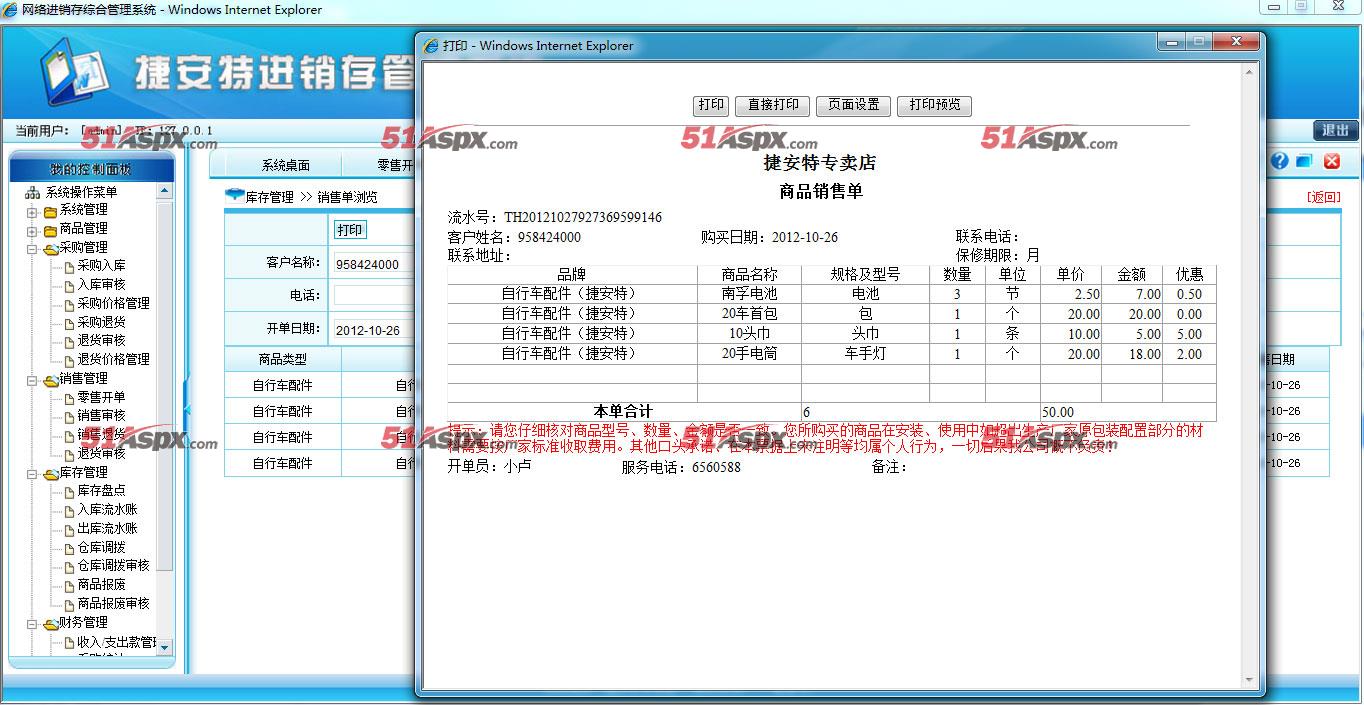Click the blue help question mark icon
1364x705 pixels.
(x=1280, y=161)
